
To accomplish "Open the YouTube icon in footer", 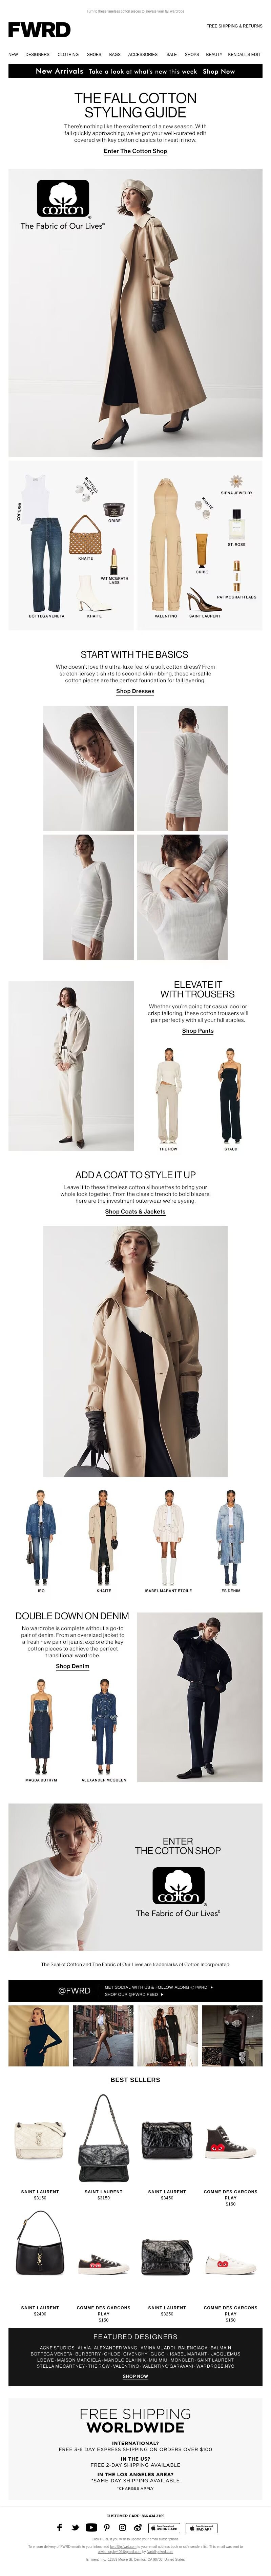I will (x=91, y=2527).
